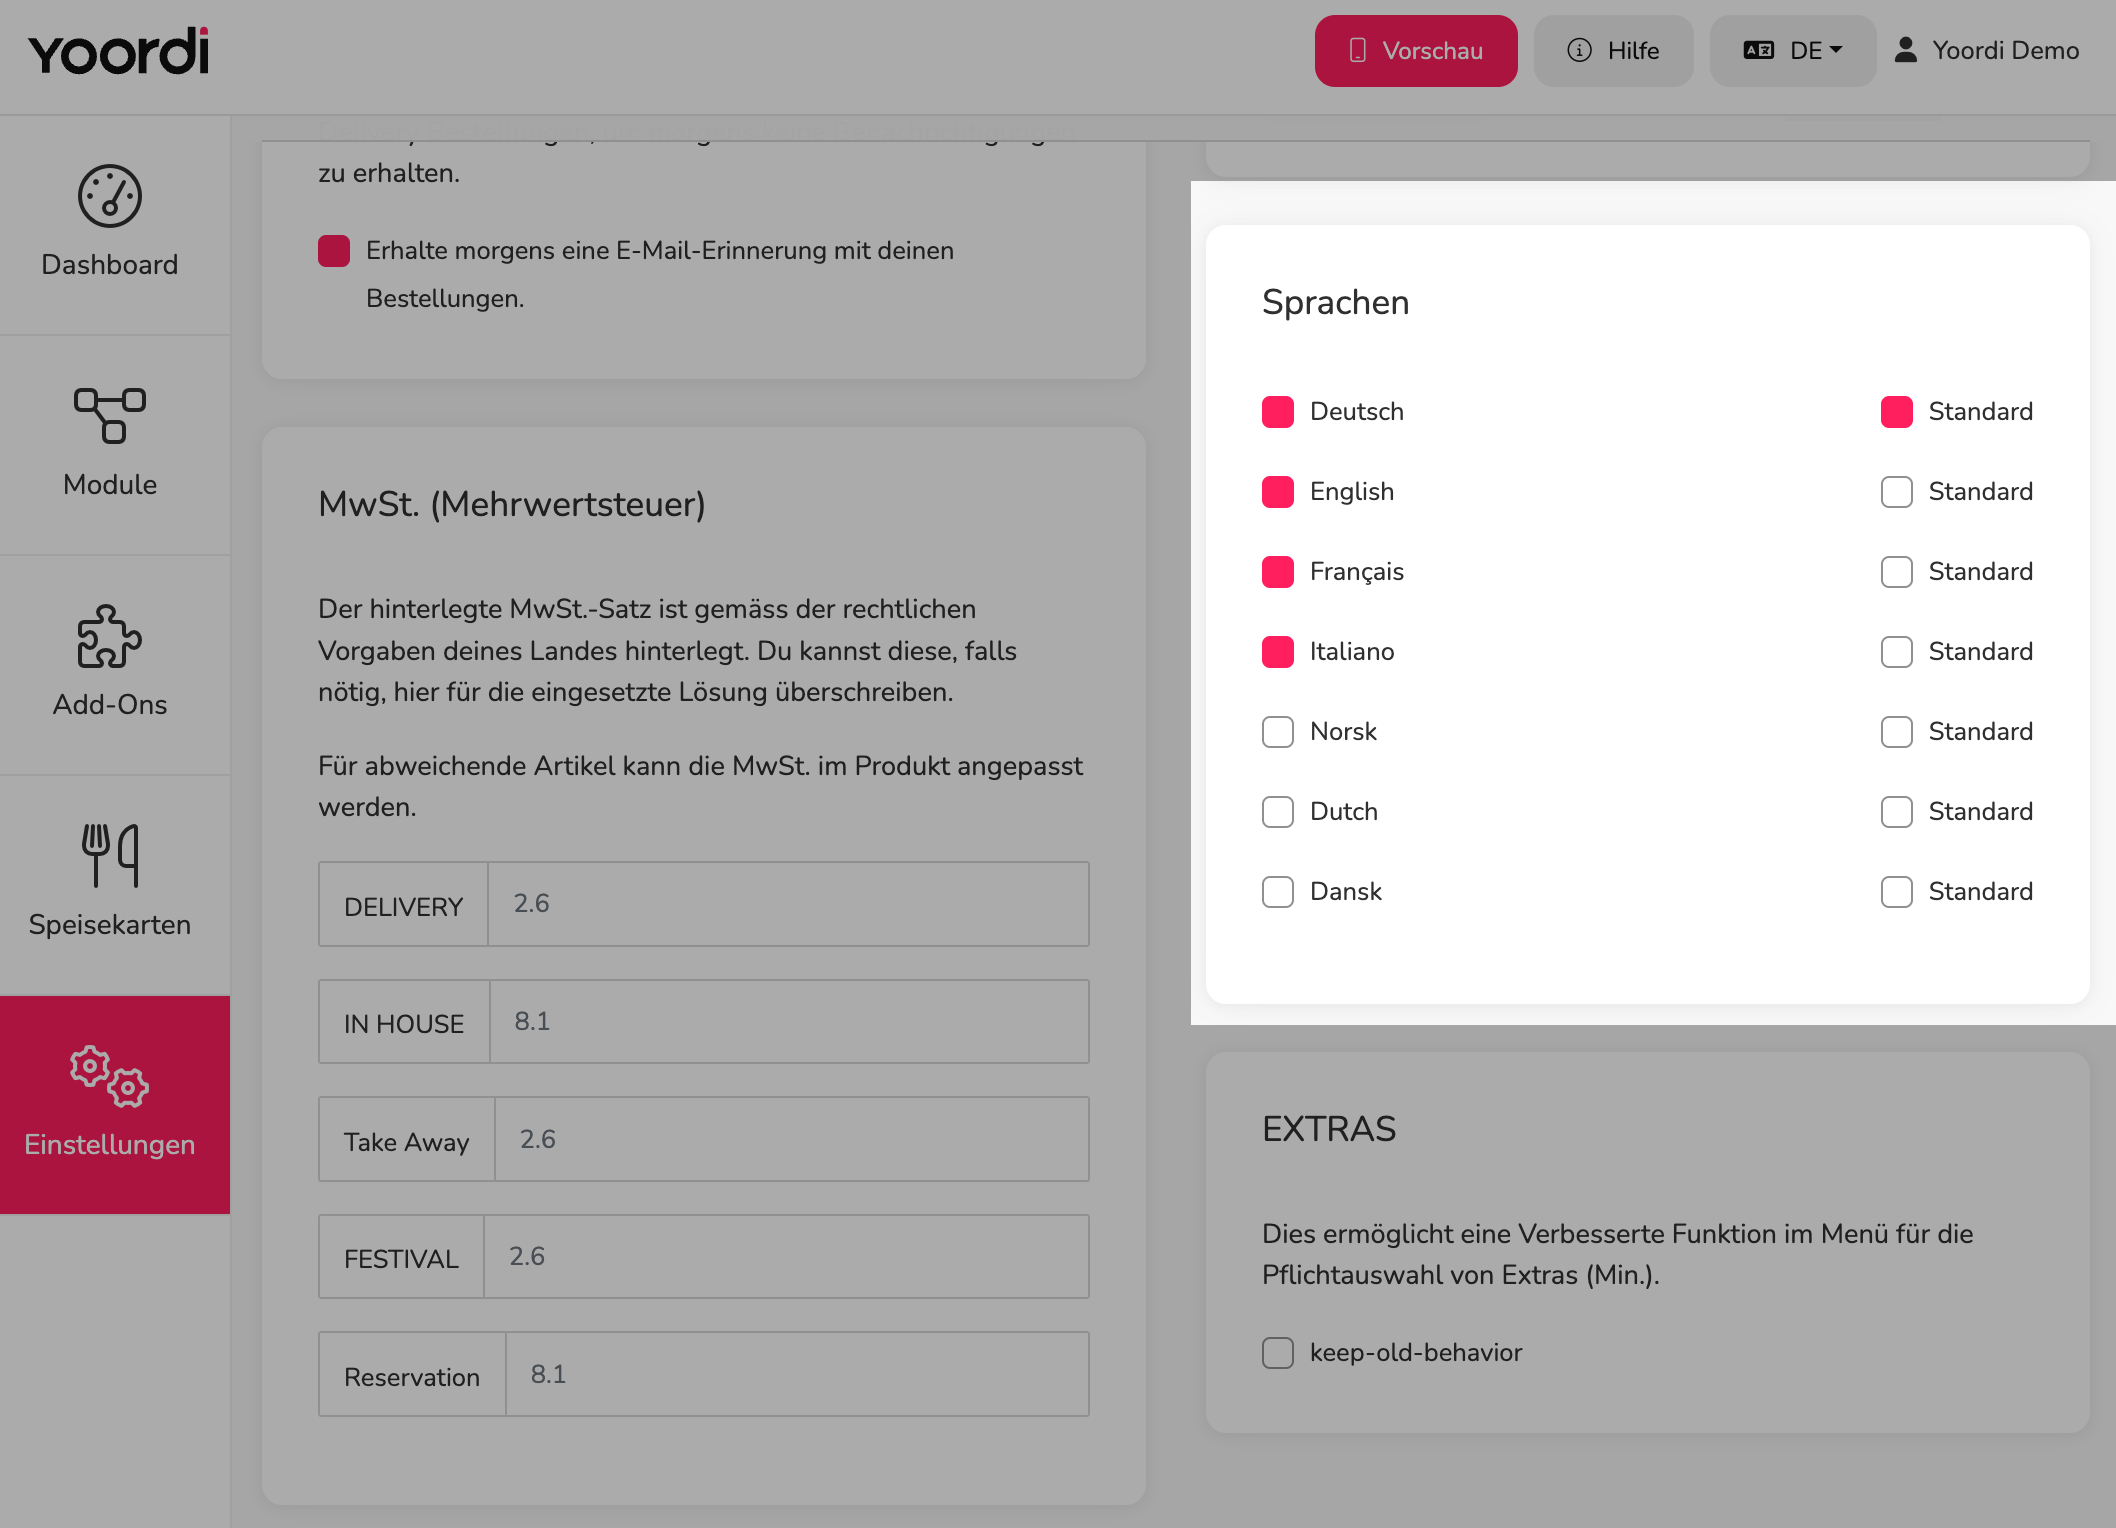Enable the Dutch language checkbox

pos(1278,812)
